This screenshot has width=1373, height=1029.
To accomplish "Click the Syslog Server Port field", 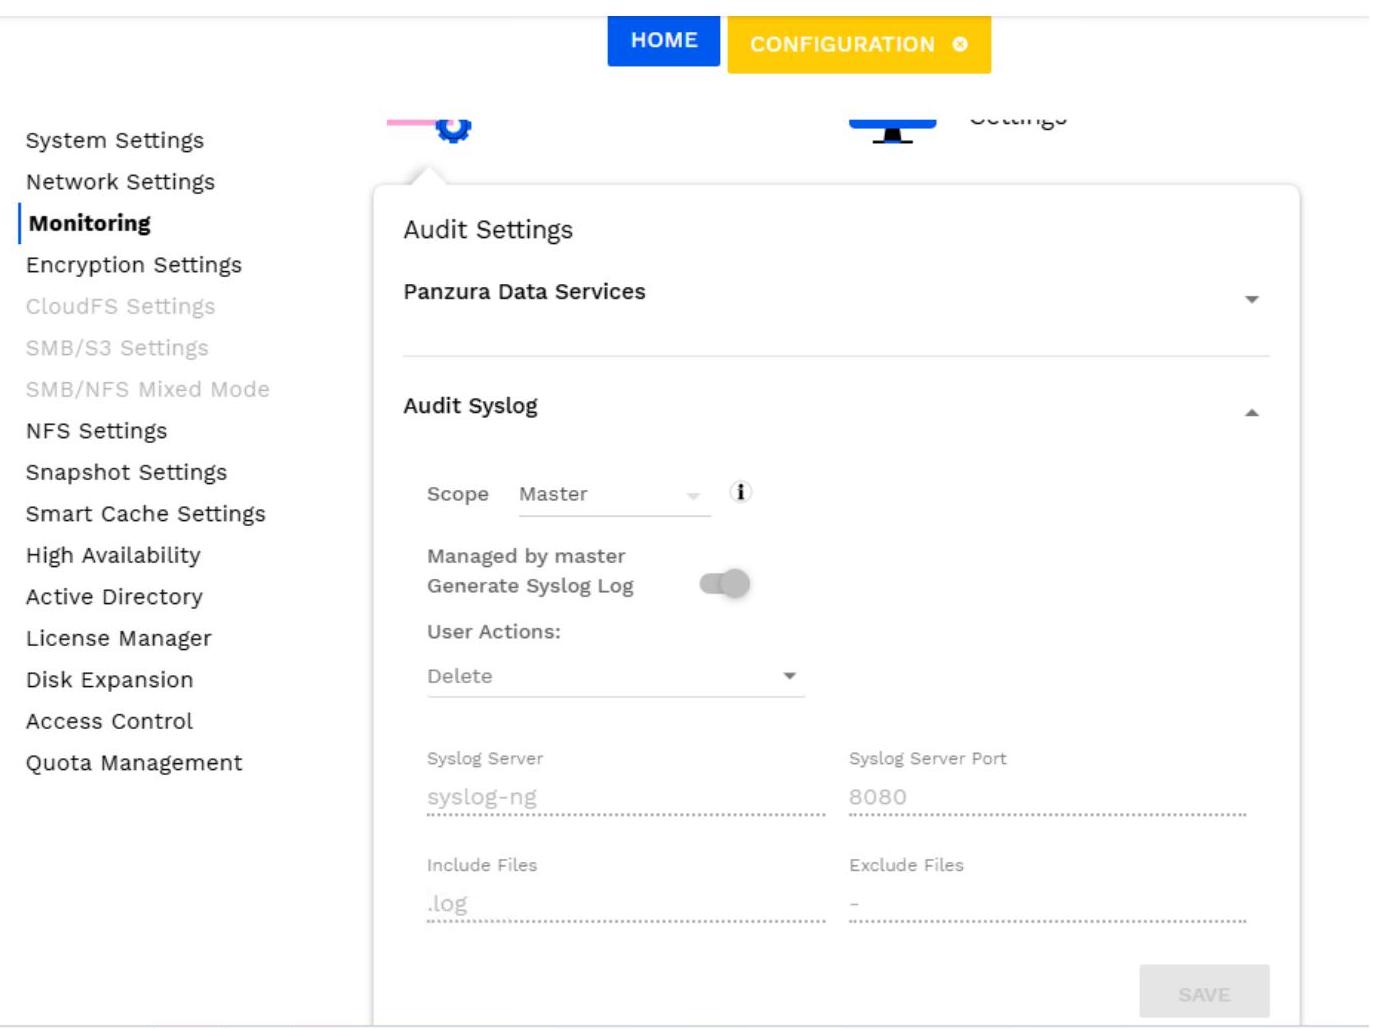I will point(1048,798).
